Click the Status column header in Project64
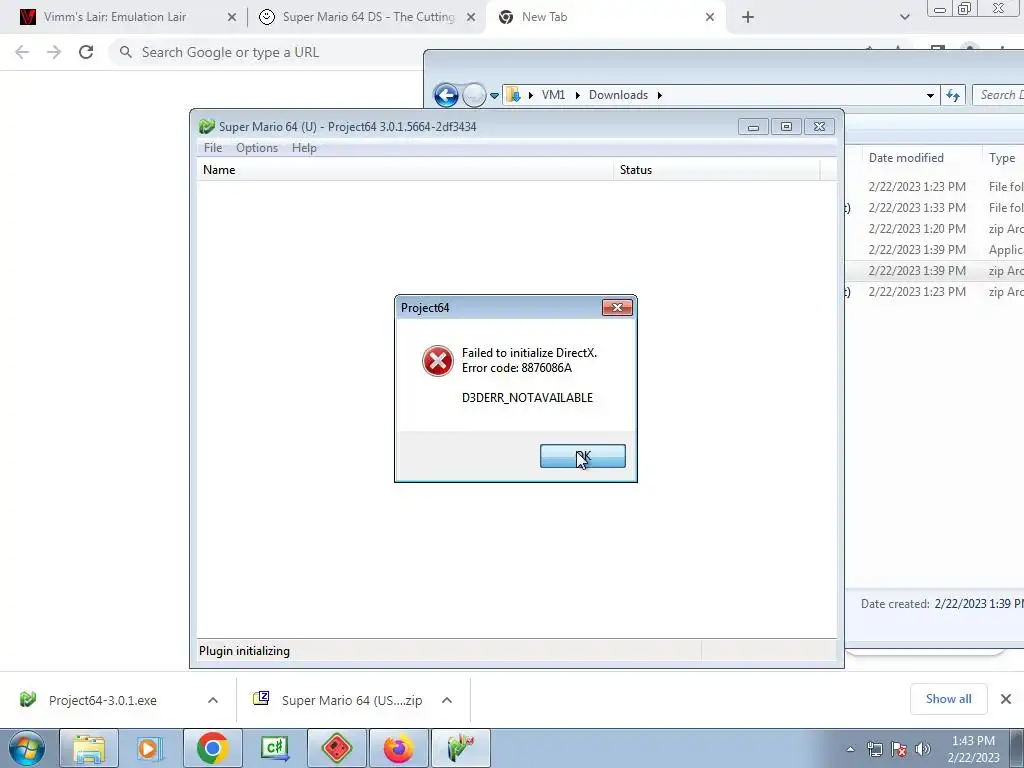 point(716,170)
